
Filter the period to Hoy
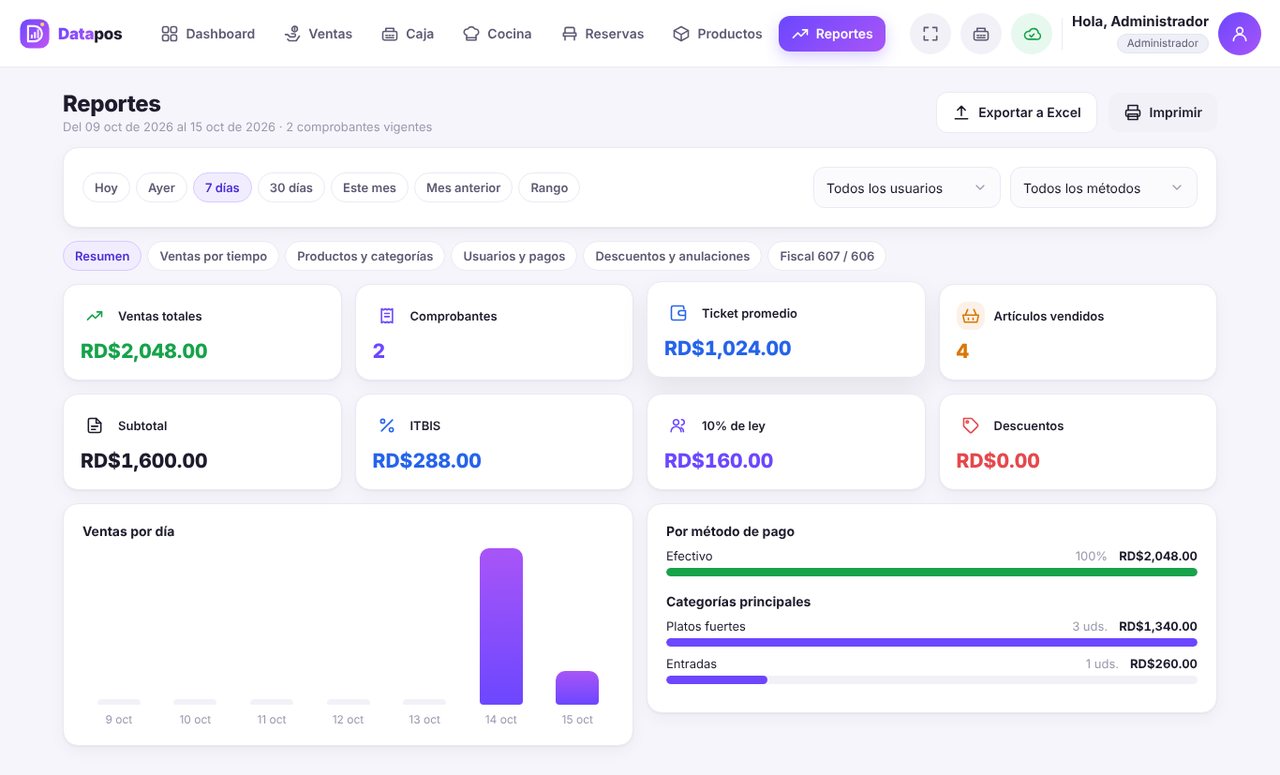click(x=106, y=188)
